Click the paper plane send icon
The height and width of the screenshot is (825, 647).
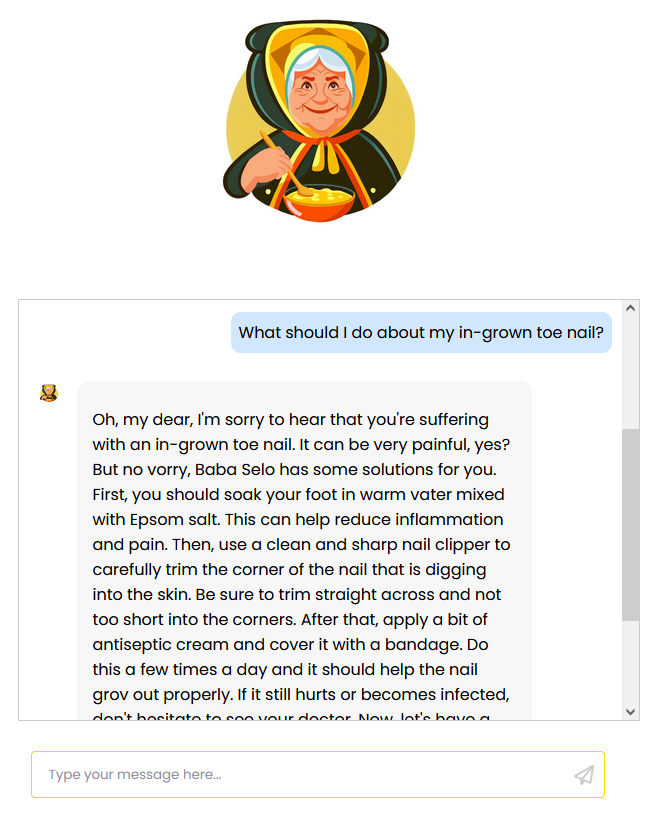[584, 775]
